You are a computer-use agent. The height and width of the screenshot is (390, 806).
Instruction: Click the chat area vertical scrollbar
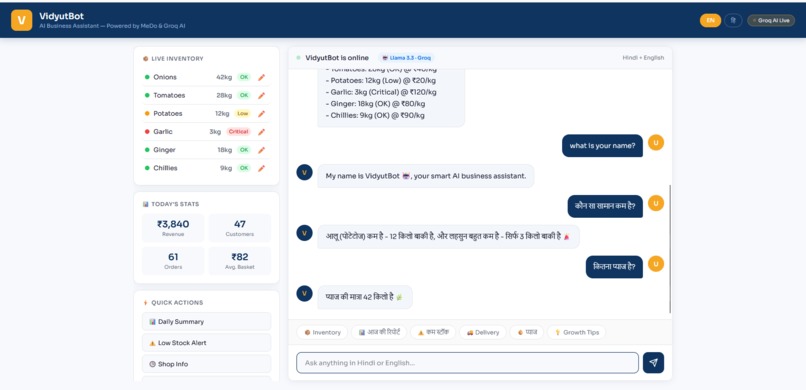point(670,249)
